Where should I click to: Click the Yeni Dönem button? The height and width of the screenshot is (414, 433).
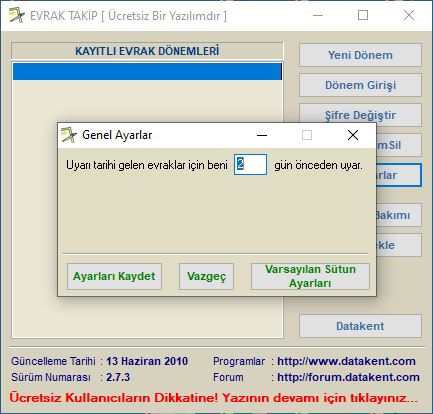360,55
